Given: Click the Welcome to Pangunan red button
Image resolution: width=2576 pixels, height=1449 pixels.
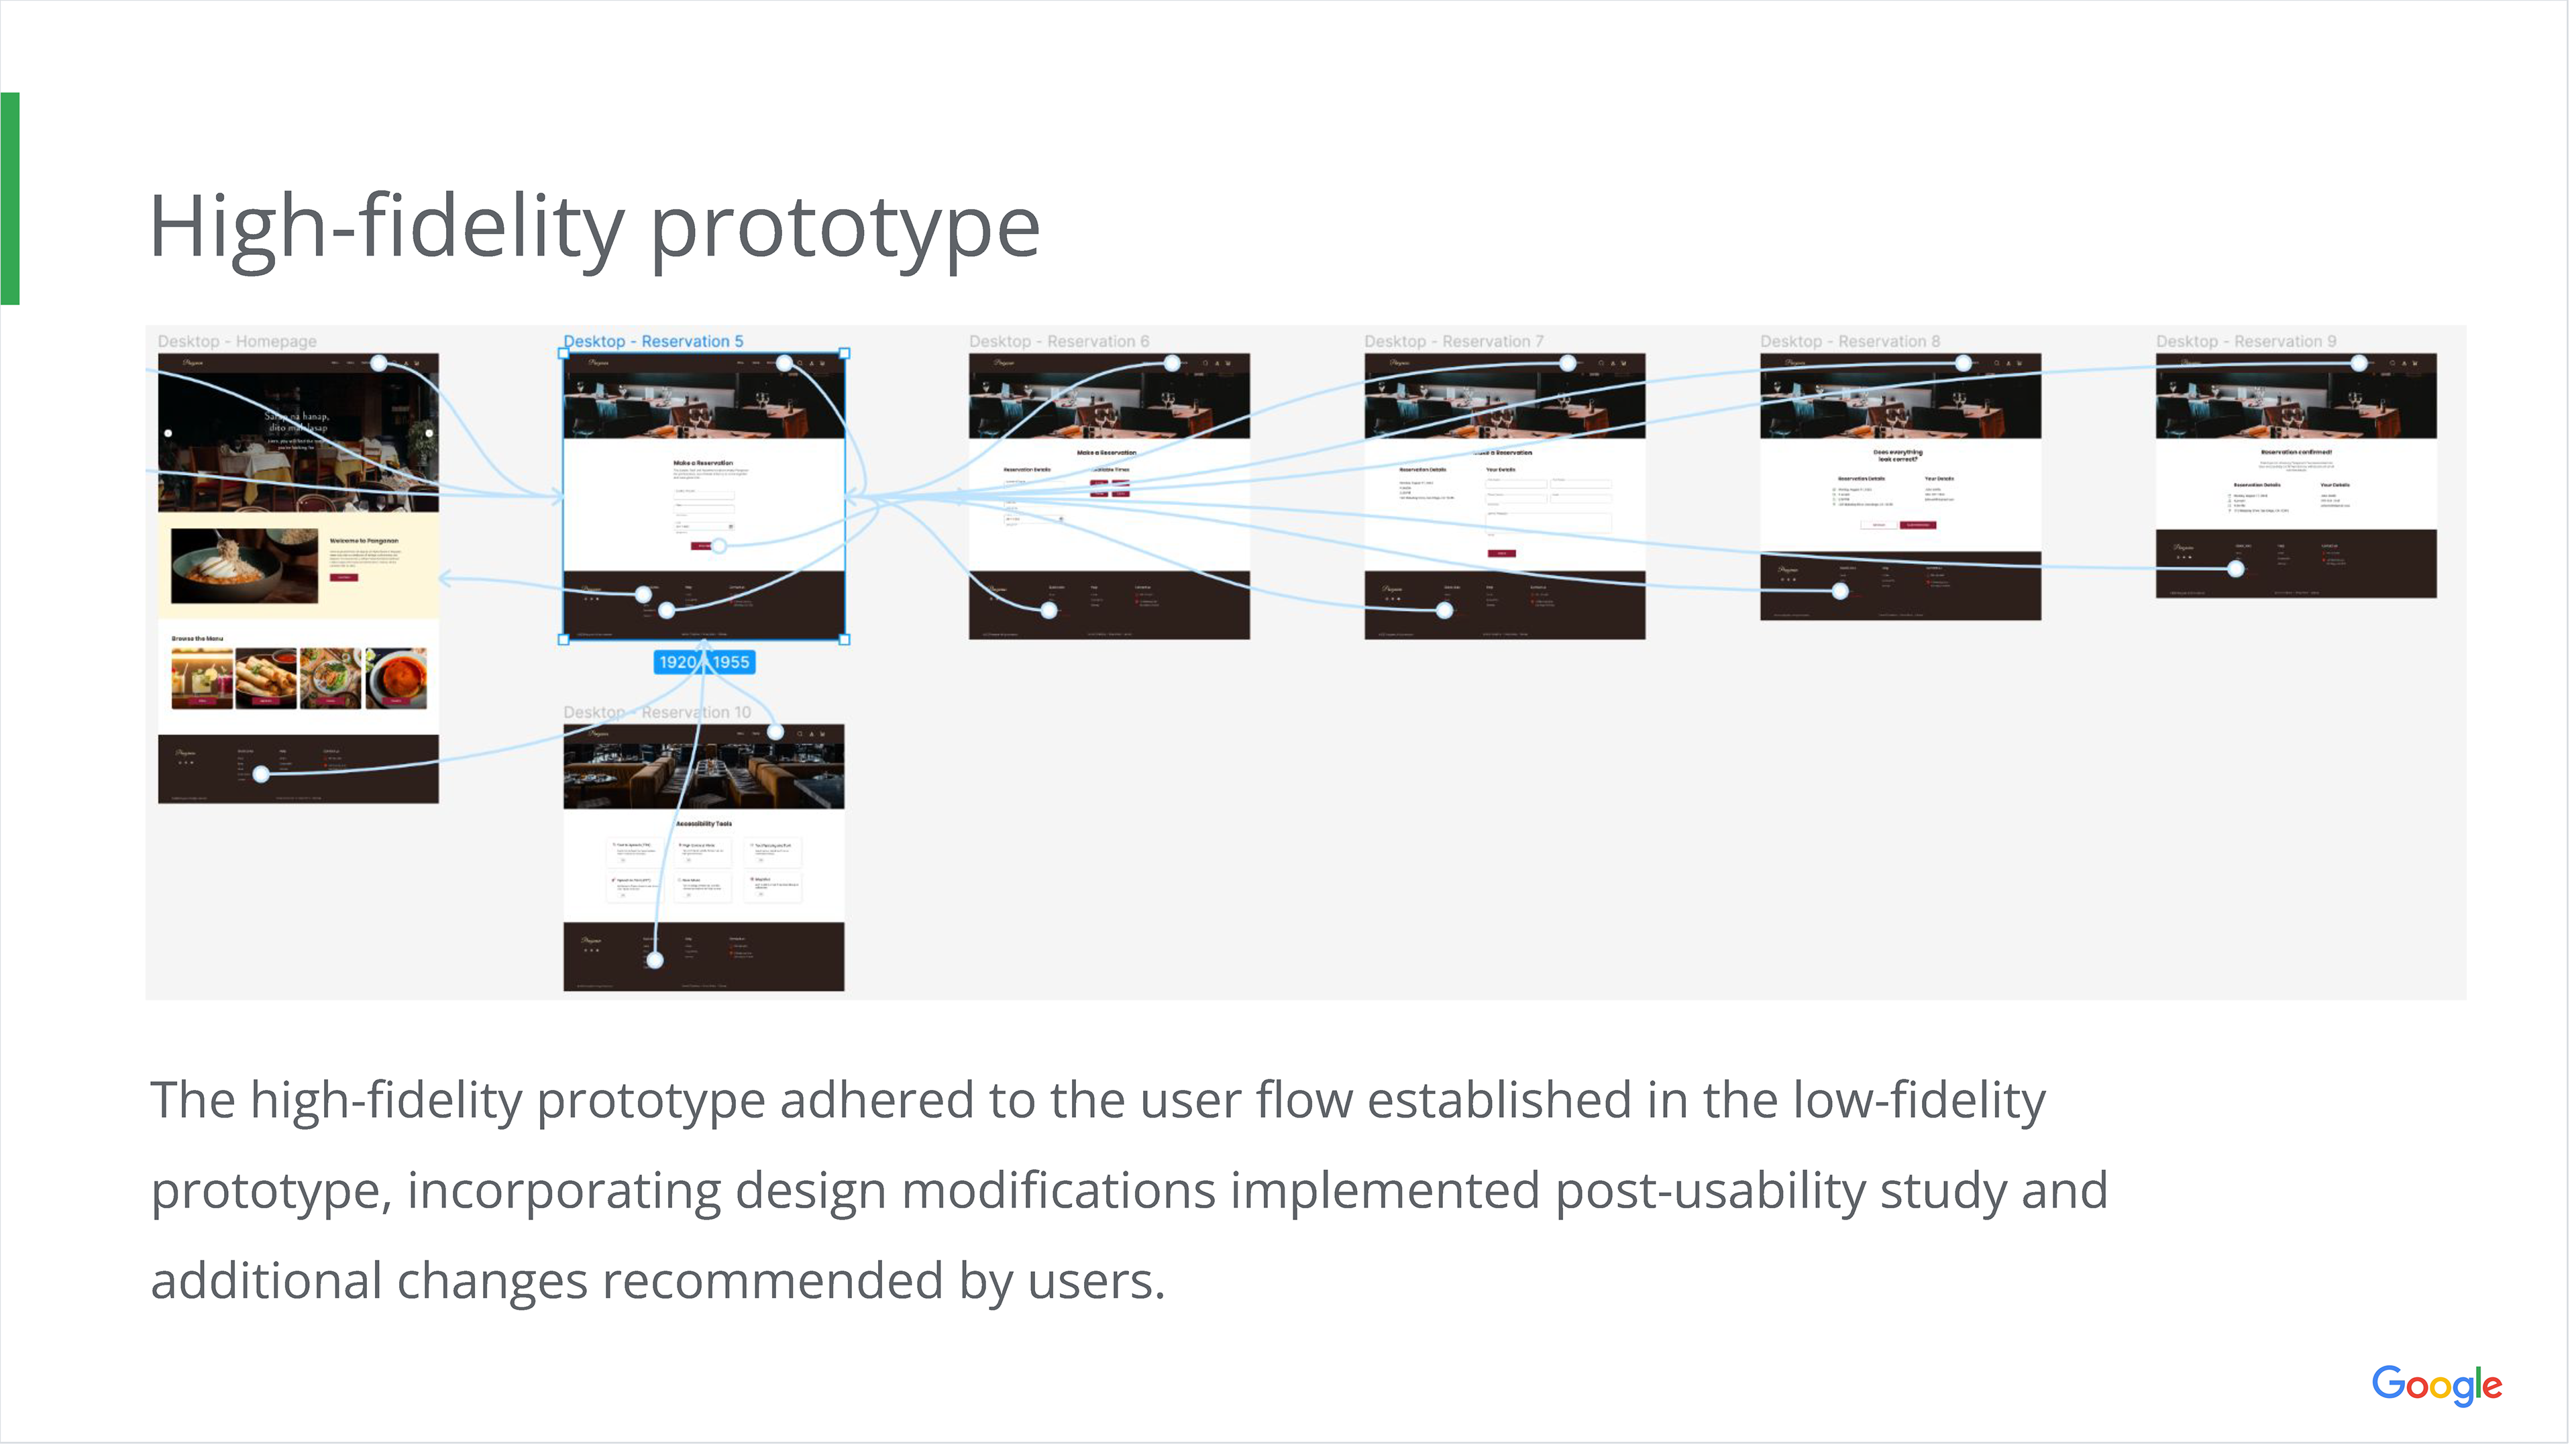Looking at the screenshot, I should pos(344,579).
